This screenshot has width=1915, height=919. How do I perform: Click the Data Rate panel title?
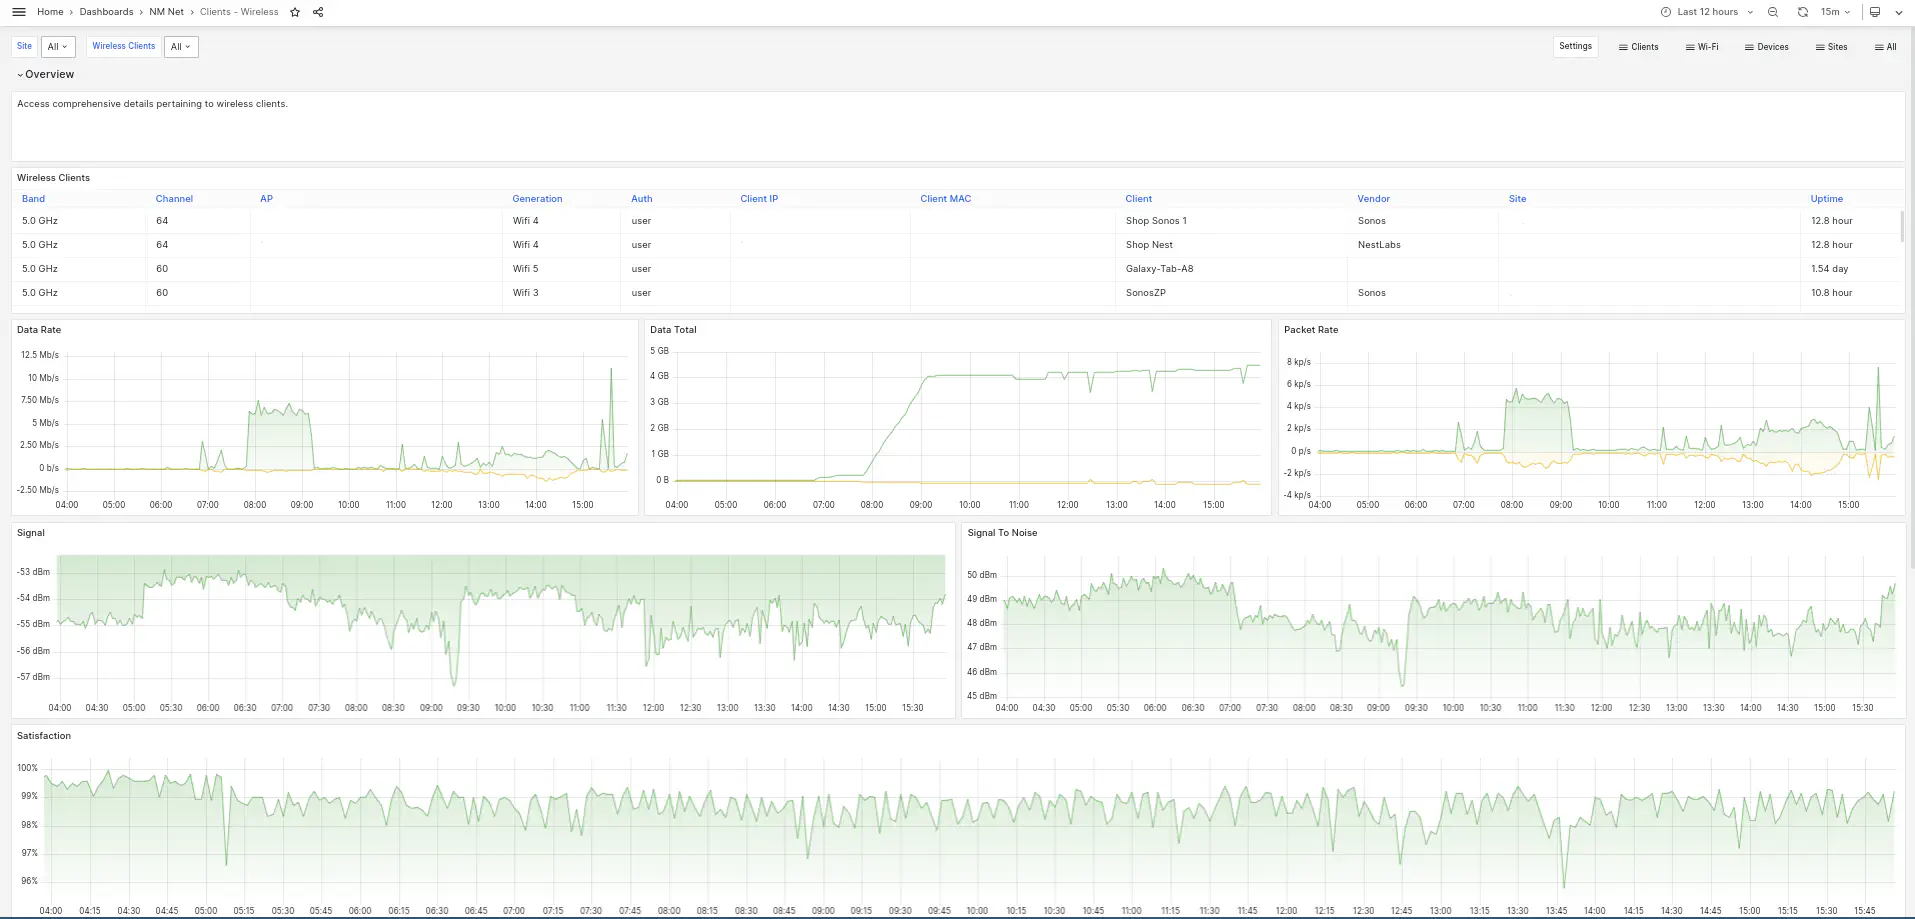[x=39, y=330]
